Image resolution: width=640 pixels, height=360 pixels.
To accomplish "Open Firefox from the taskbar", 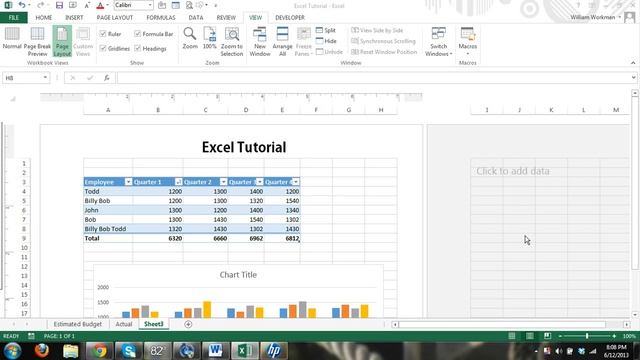I will [41, 351].
